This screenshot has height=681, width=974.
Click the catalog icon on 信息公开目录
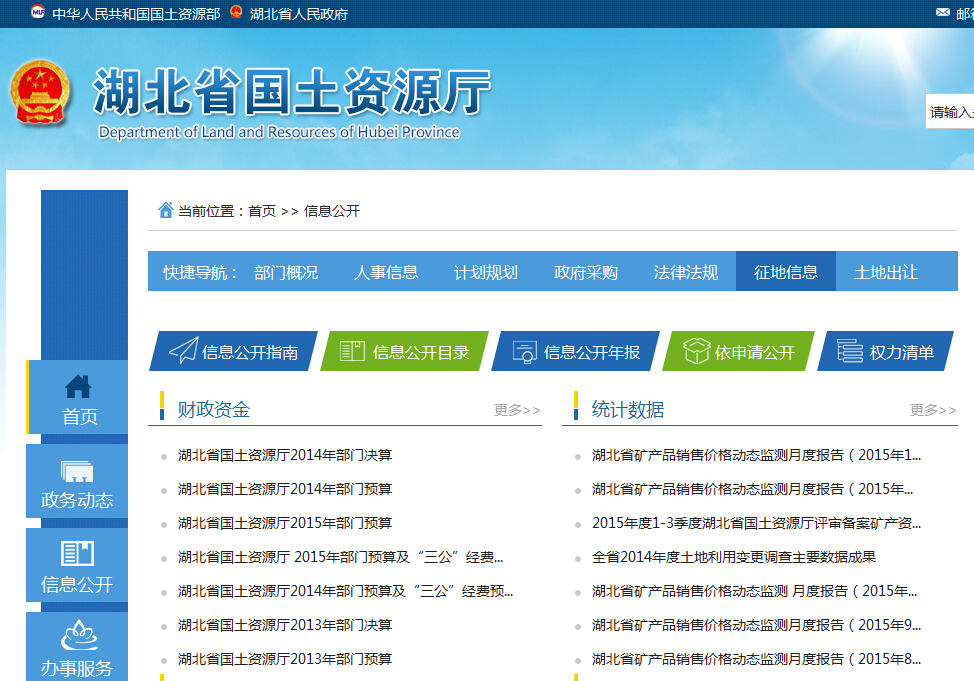pos(352,351)
